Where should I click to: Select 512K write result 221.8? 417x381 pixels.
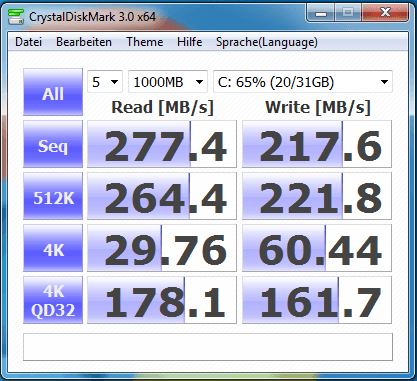click(x=317, y=196)
